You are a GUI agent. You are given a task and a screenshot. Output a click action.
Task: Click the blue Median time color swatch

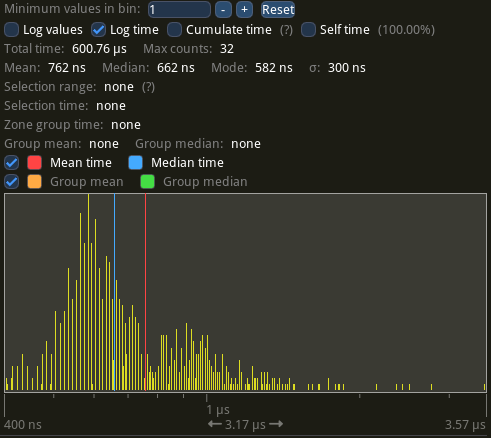[x=136, y=163]
